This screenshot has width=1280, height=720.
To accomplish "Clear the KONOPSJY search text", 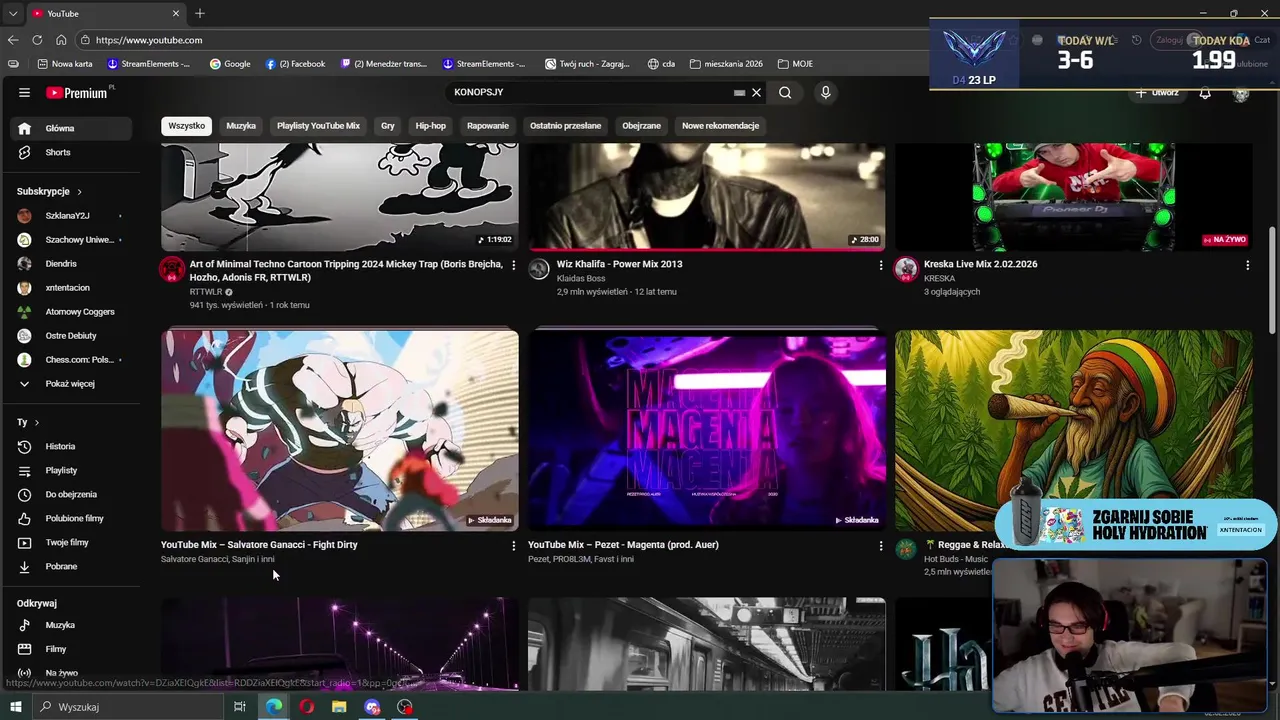I will tap(756, 92).
